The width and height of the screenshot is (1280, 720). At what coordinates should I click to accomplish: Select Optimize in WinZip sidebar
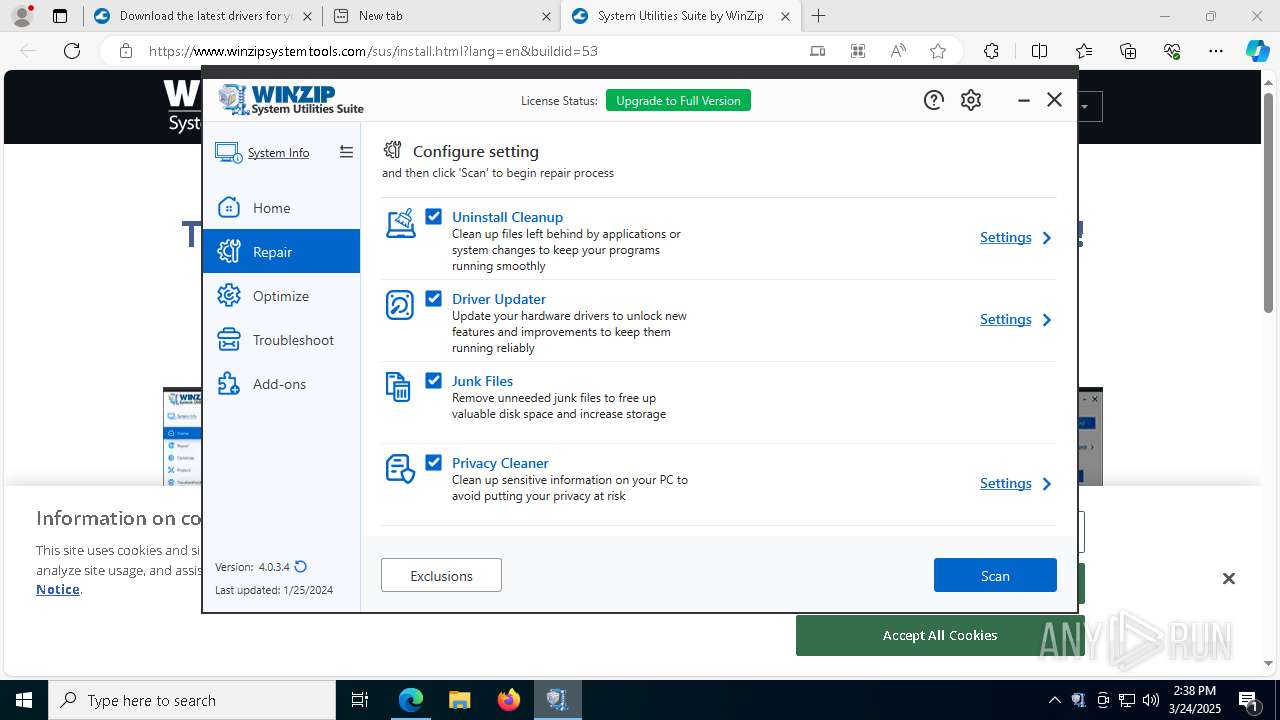281,295
